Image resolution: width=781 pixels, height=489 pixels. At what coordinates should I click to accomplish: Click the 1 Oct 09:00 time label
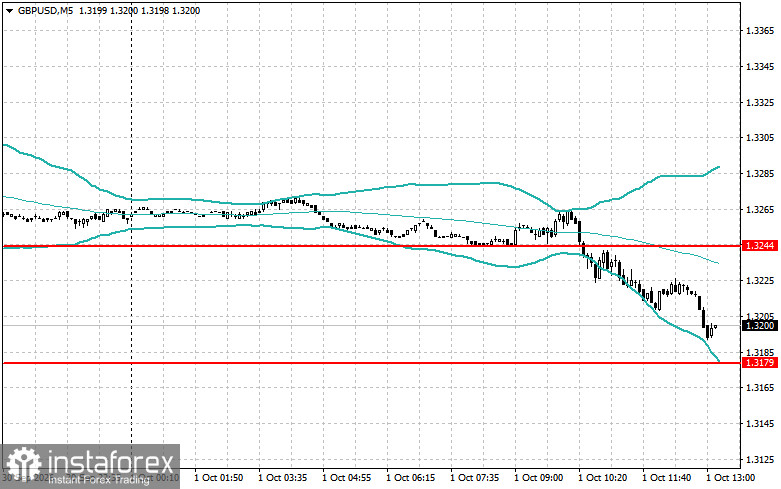(539, 478)
